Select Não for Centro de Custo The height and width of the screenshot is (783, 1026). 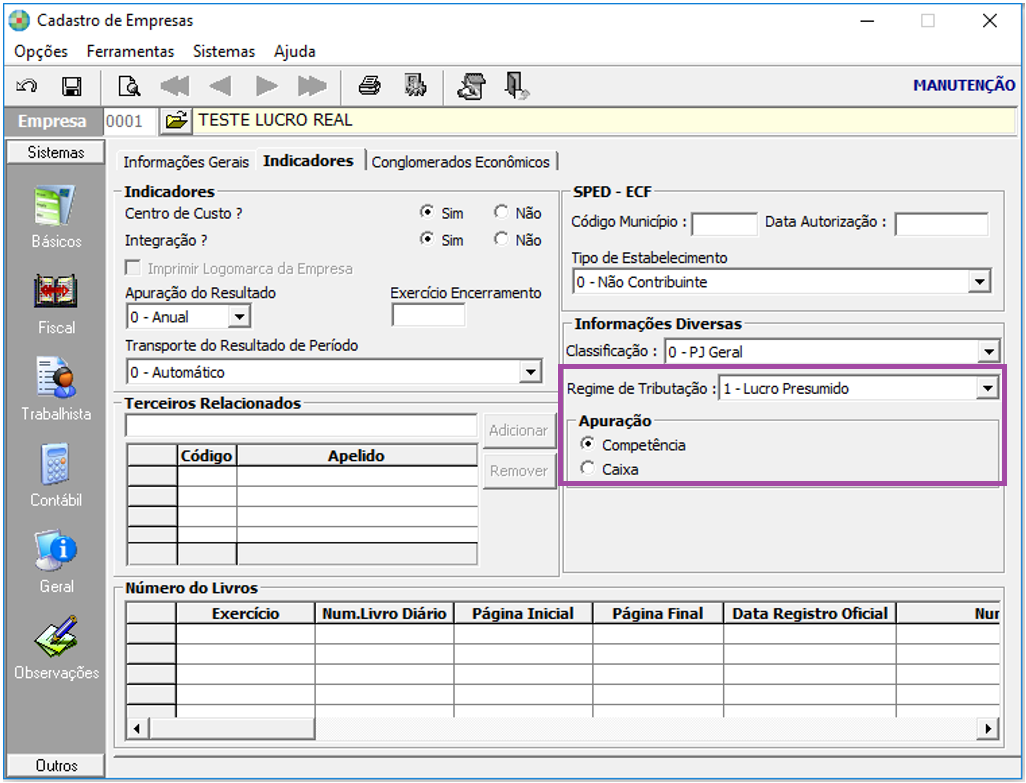[501, 212]
